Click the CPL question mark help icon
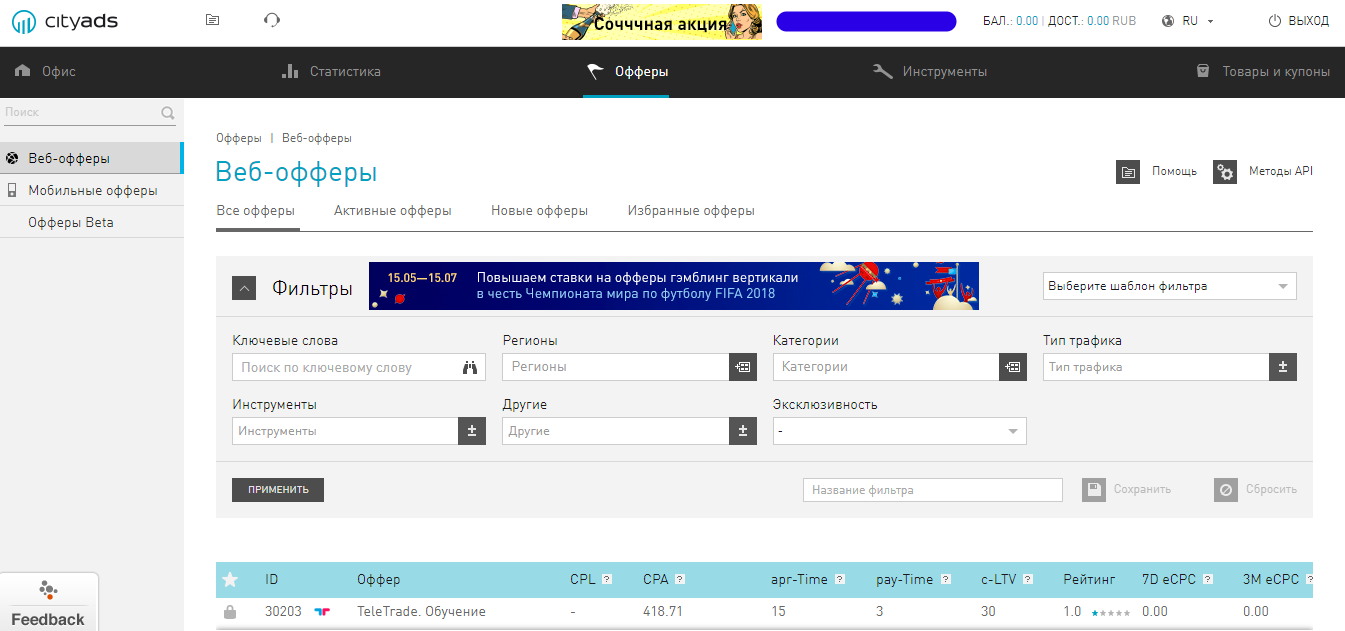This screenshot has height=631, width=1345. coord(606,579)
